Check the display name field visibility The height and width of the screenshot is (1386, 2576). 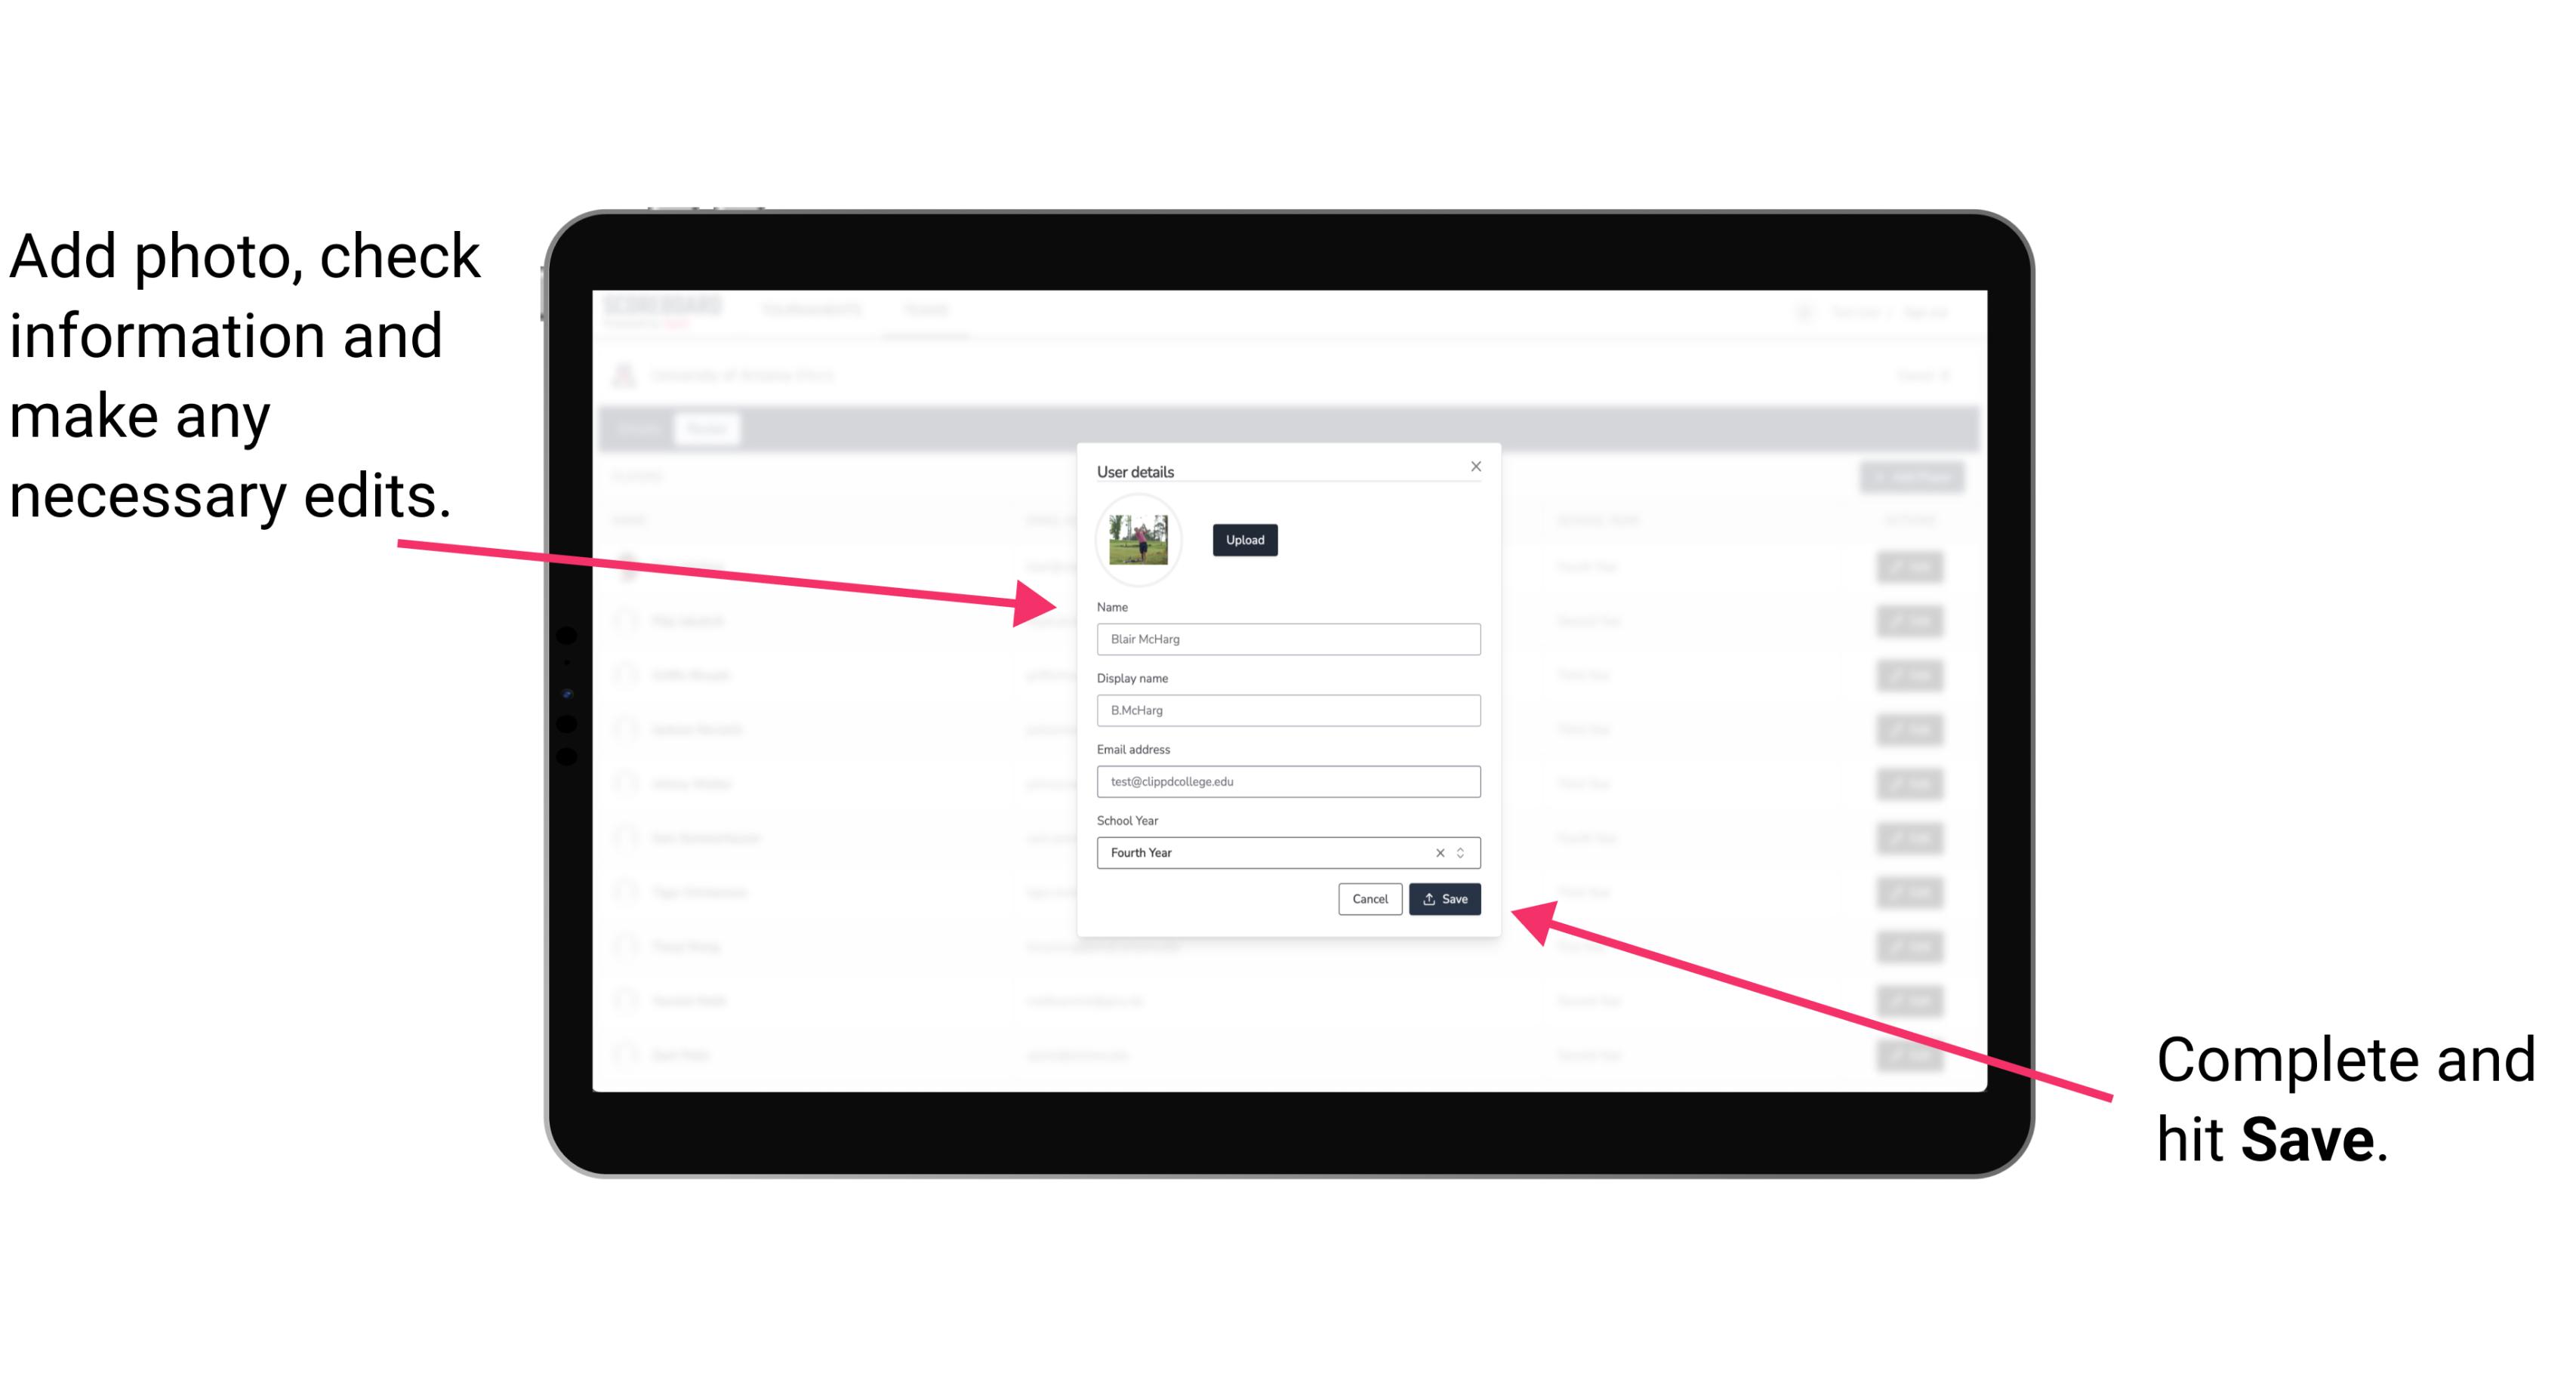point(1287,710)
